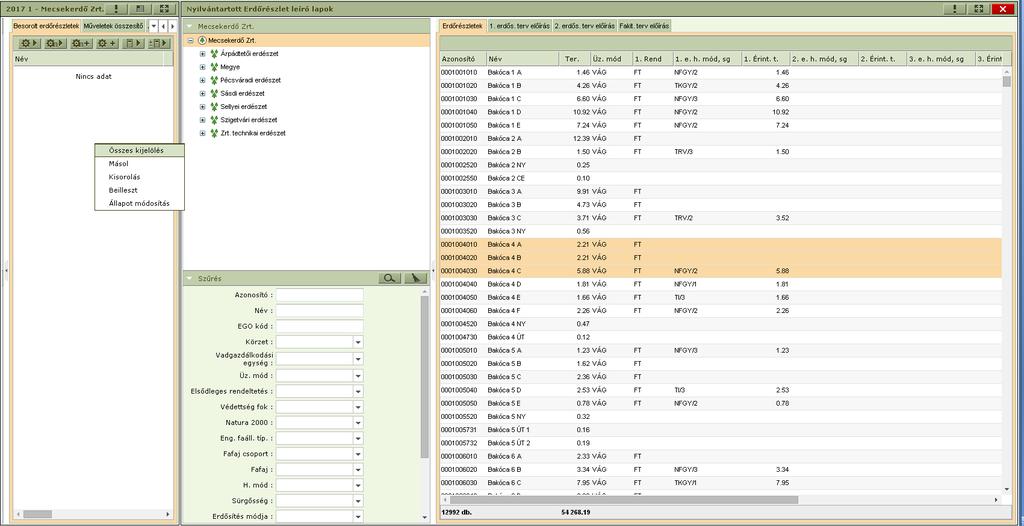1024x526 pixels.
Task: Expand the Árpádtetői erdészet tree node
Action: (x=202, y=54)
